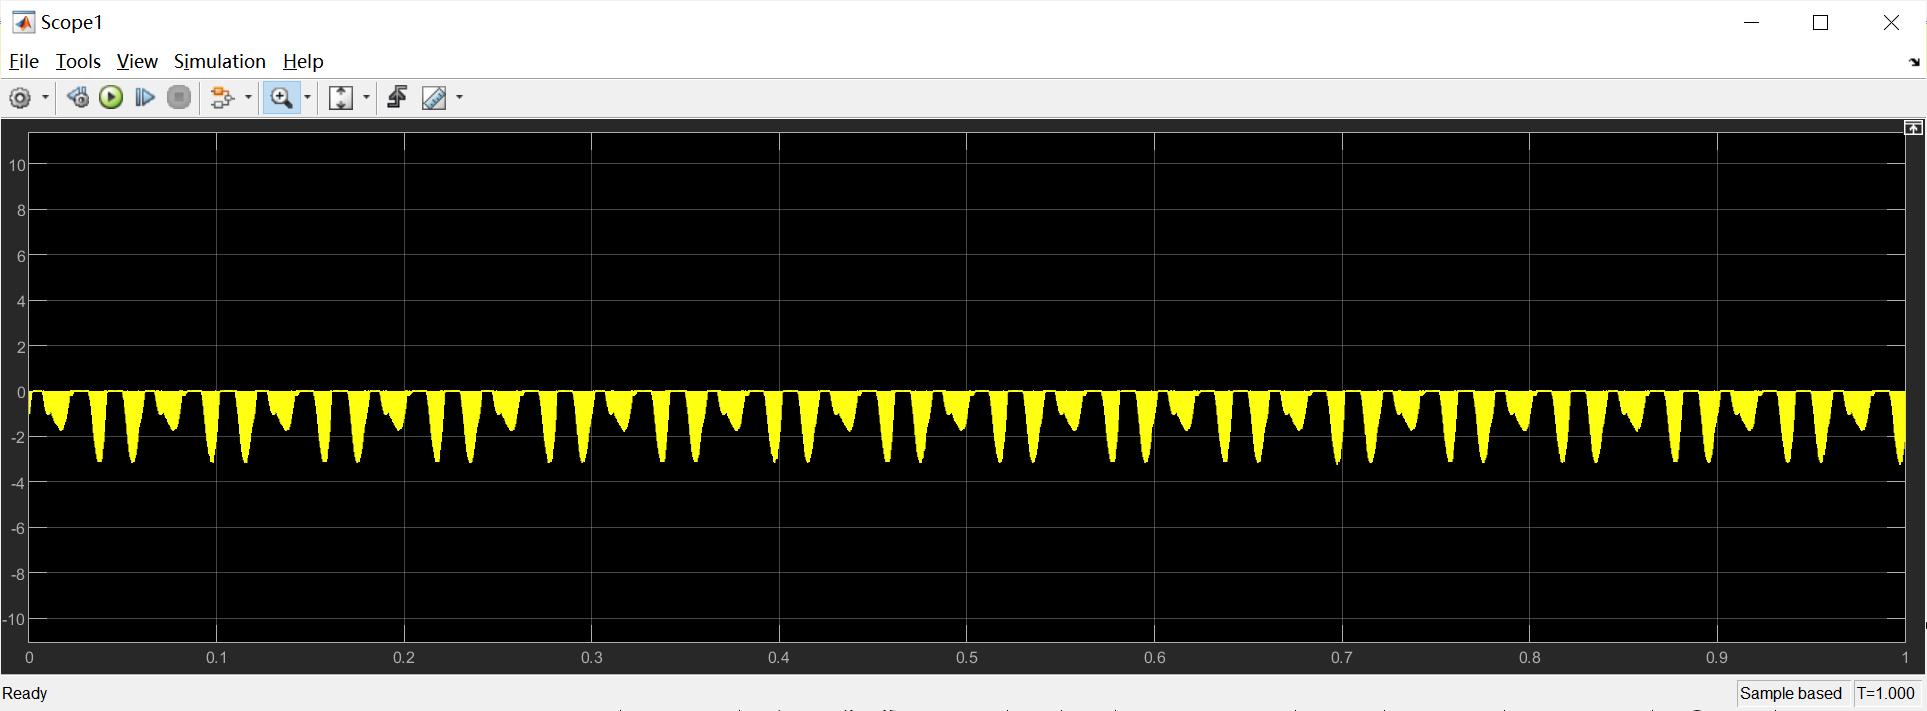Select the Zoom tool magnifier icon
1927x711 pixels.
coord(282,98)
